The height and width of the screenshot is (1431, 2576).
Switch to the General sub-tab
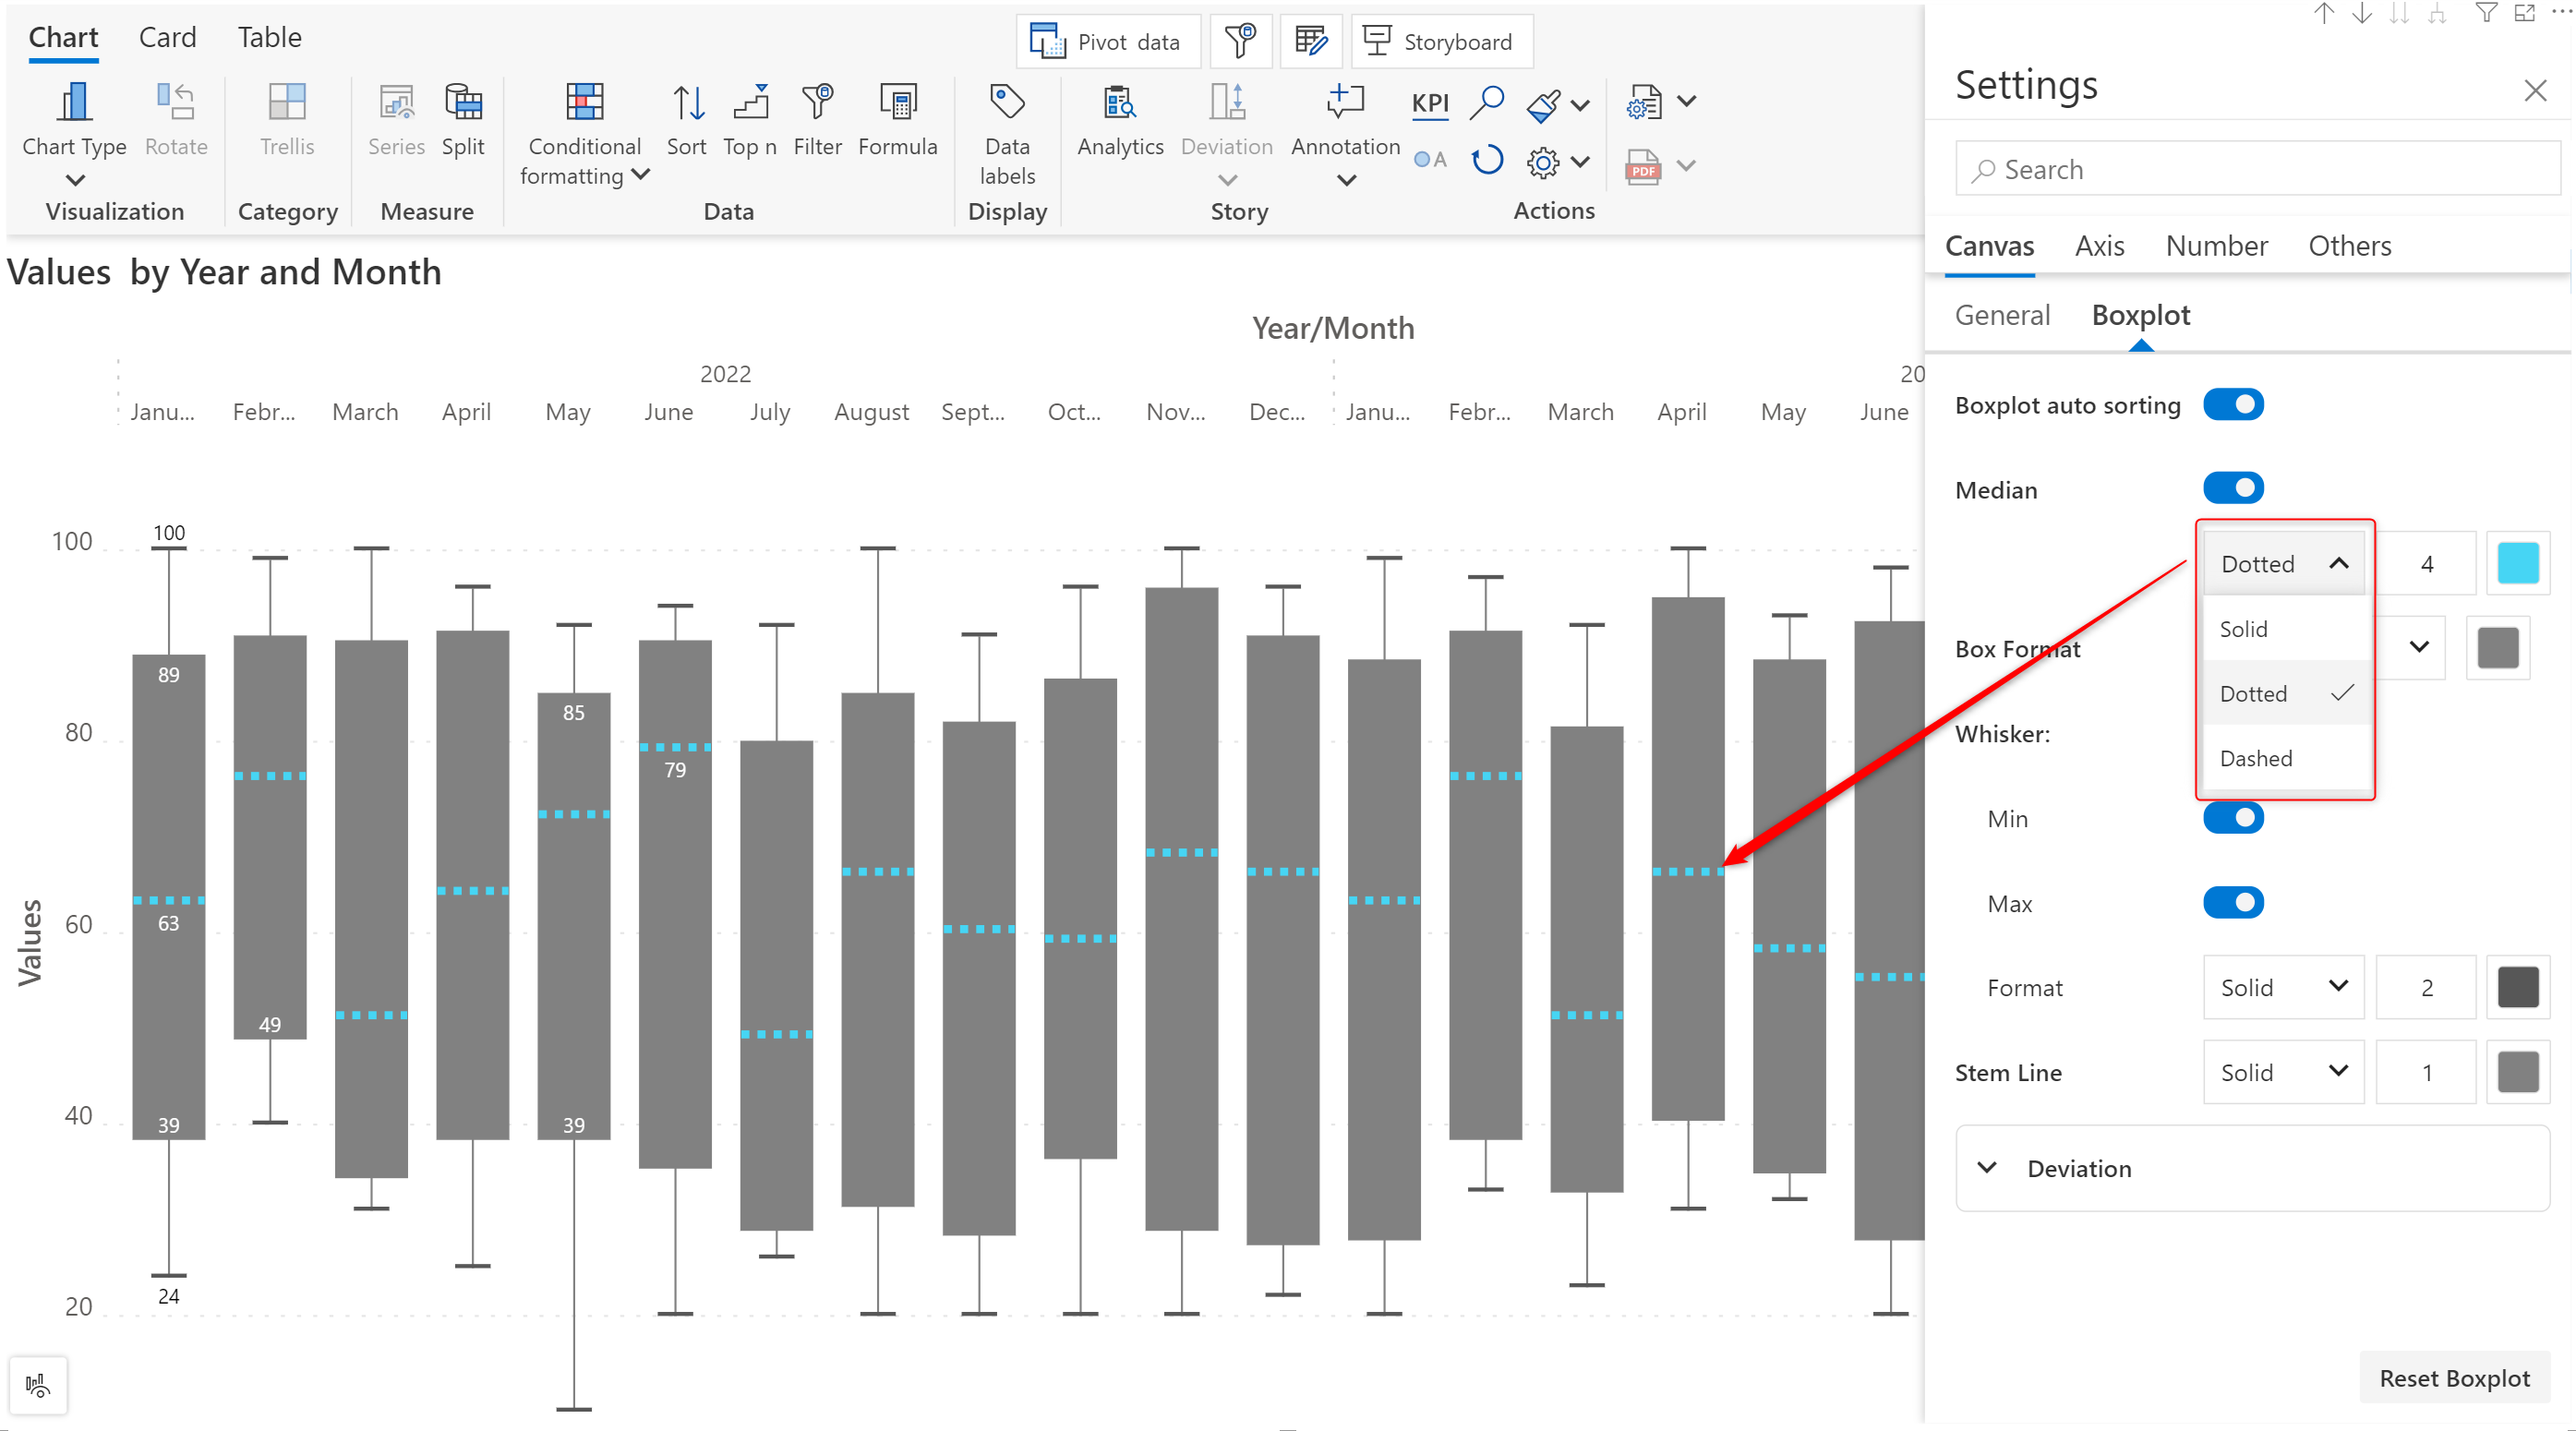2002,316
